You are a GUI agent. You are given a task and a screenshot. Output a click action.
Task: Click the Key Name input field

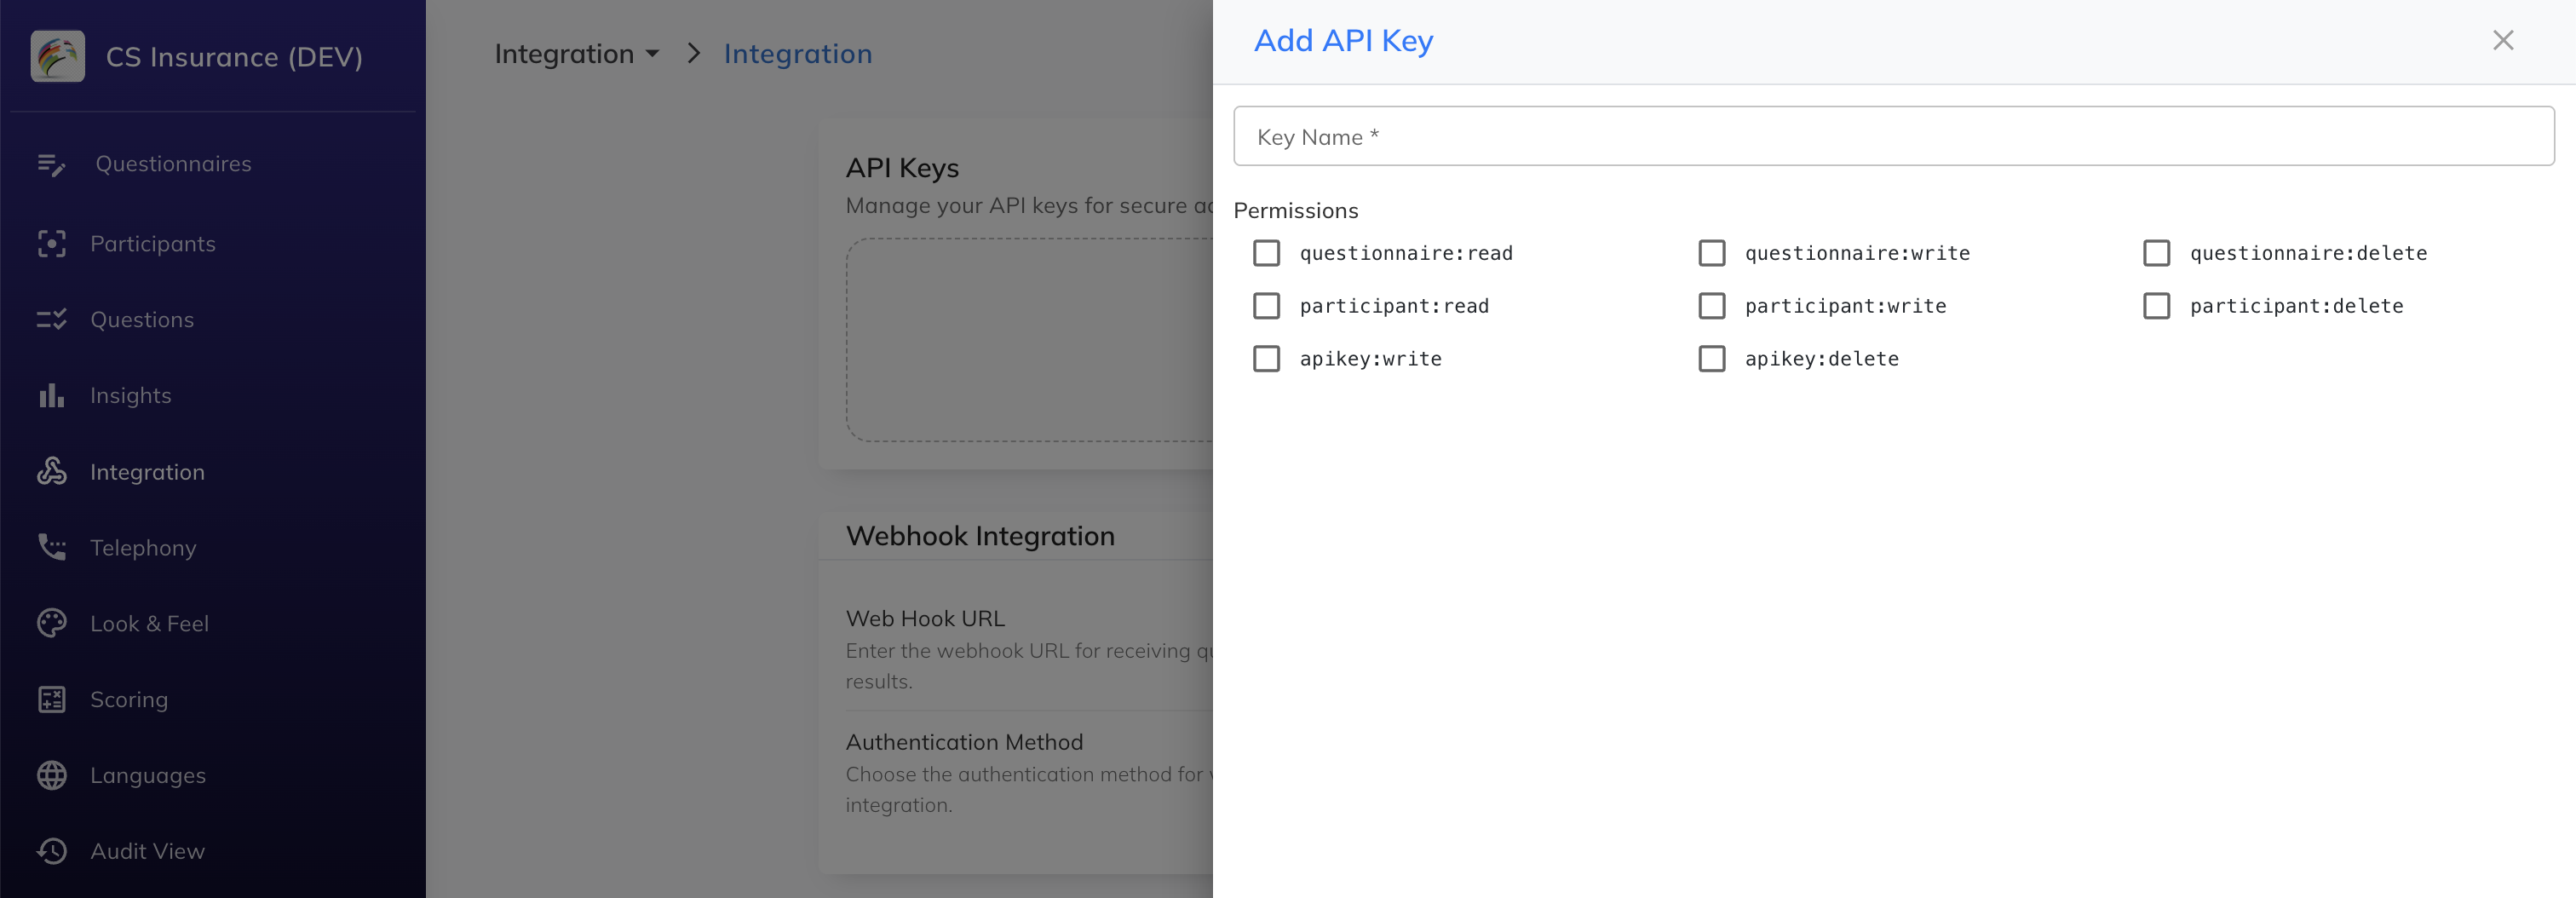[x=1893, y=136]
